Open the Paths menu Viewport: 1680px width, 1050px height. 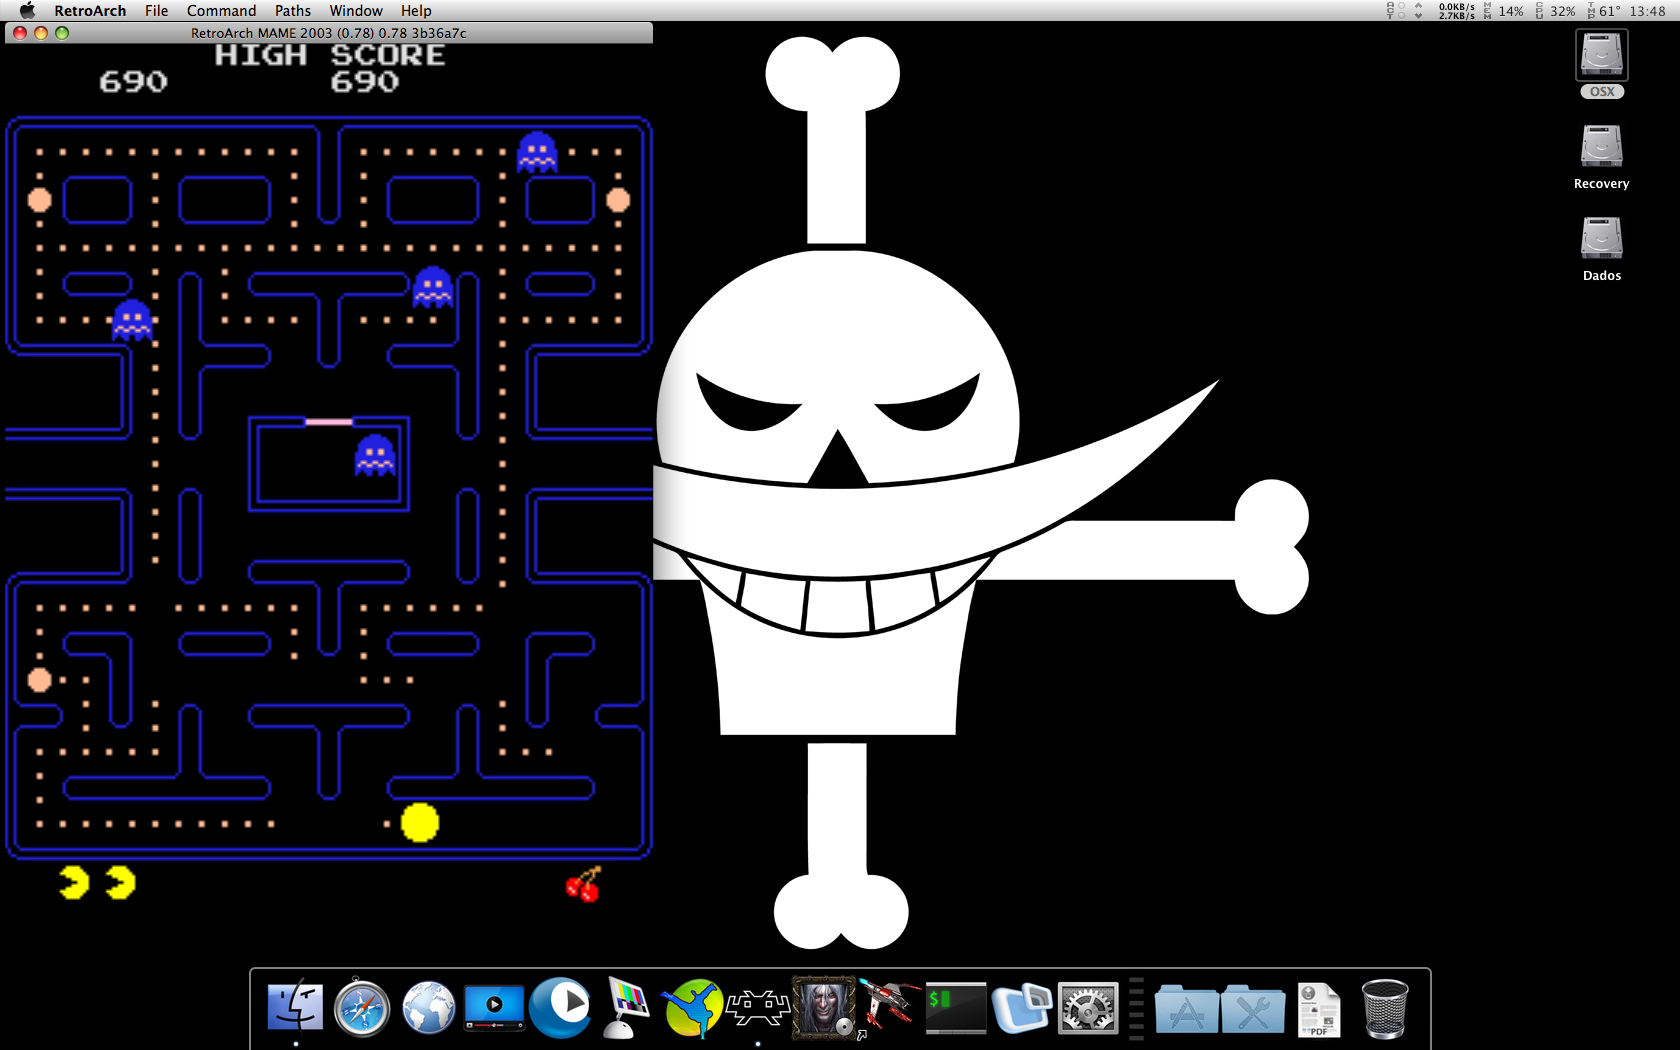pos(293,10)
